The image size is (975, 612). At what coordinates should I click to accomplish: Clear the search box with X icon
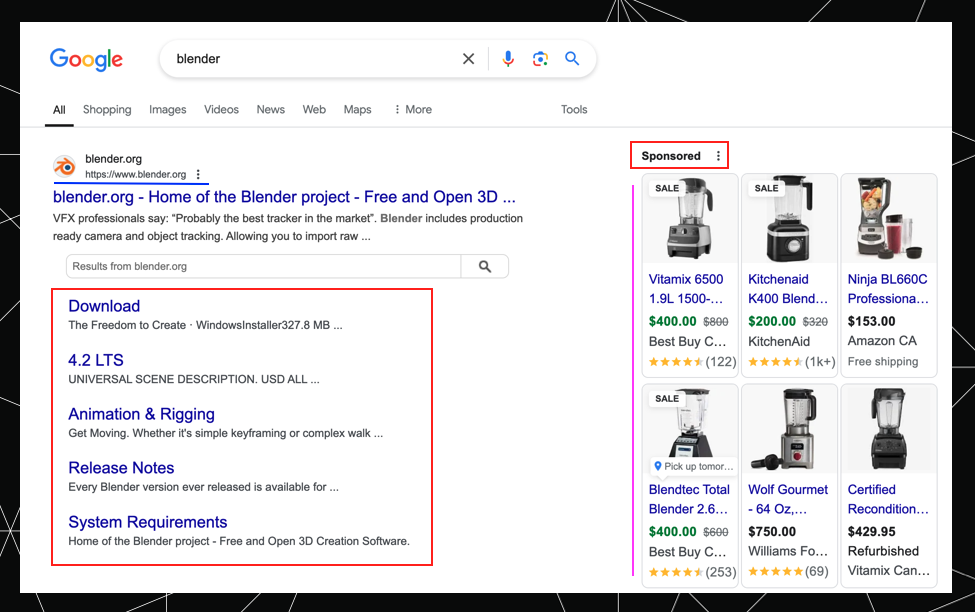[468, 59]
